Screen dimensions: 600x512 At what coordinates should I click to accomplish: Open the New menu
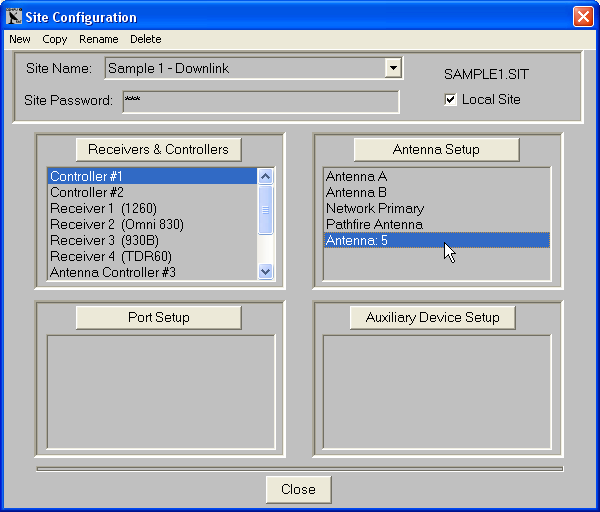tap(20, 39)
